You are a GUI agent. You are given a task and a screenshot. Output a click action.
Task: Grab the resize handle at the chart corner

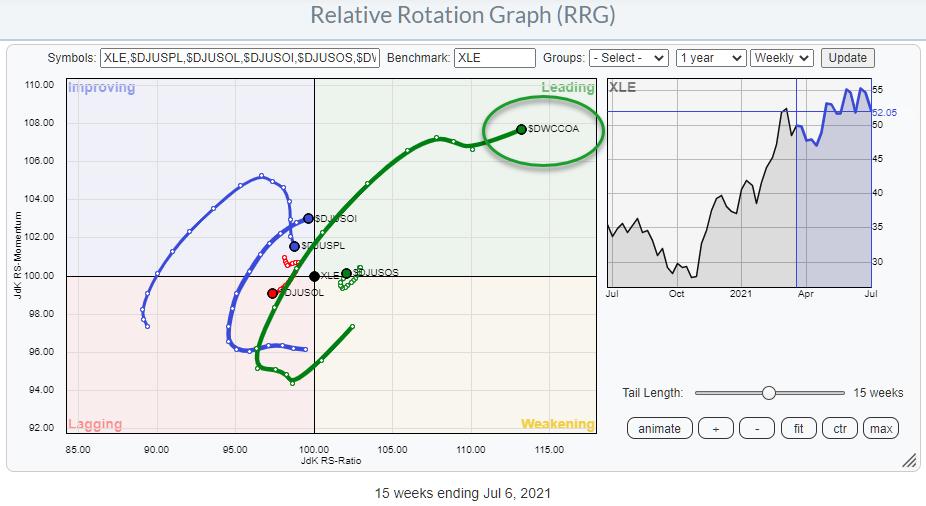(909, 461)
